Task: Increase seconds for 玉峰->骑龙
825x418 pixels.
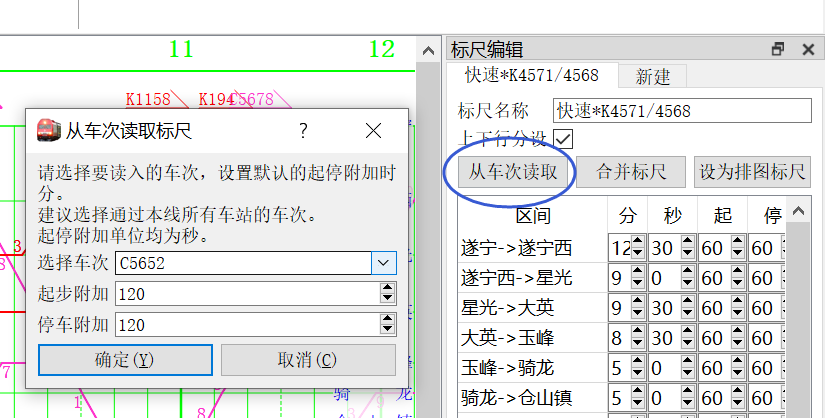Action: tap(688, 362)
